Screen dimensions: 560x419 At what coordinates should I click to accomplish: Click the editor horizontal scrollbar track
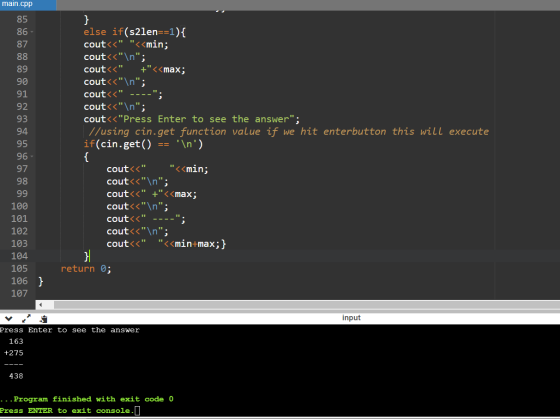(307, 305)
